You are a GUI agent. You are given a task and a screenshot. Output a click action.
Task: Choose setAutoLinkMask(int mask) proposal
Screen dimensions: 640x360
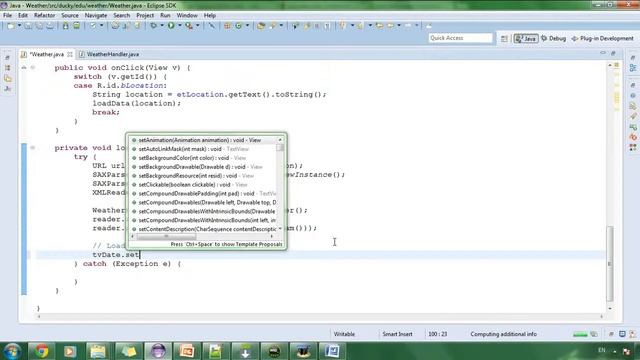203,149
